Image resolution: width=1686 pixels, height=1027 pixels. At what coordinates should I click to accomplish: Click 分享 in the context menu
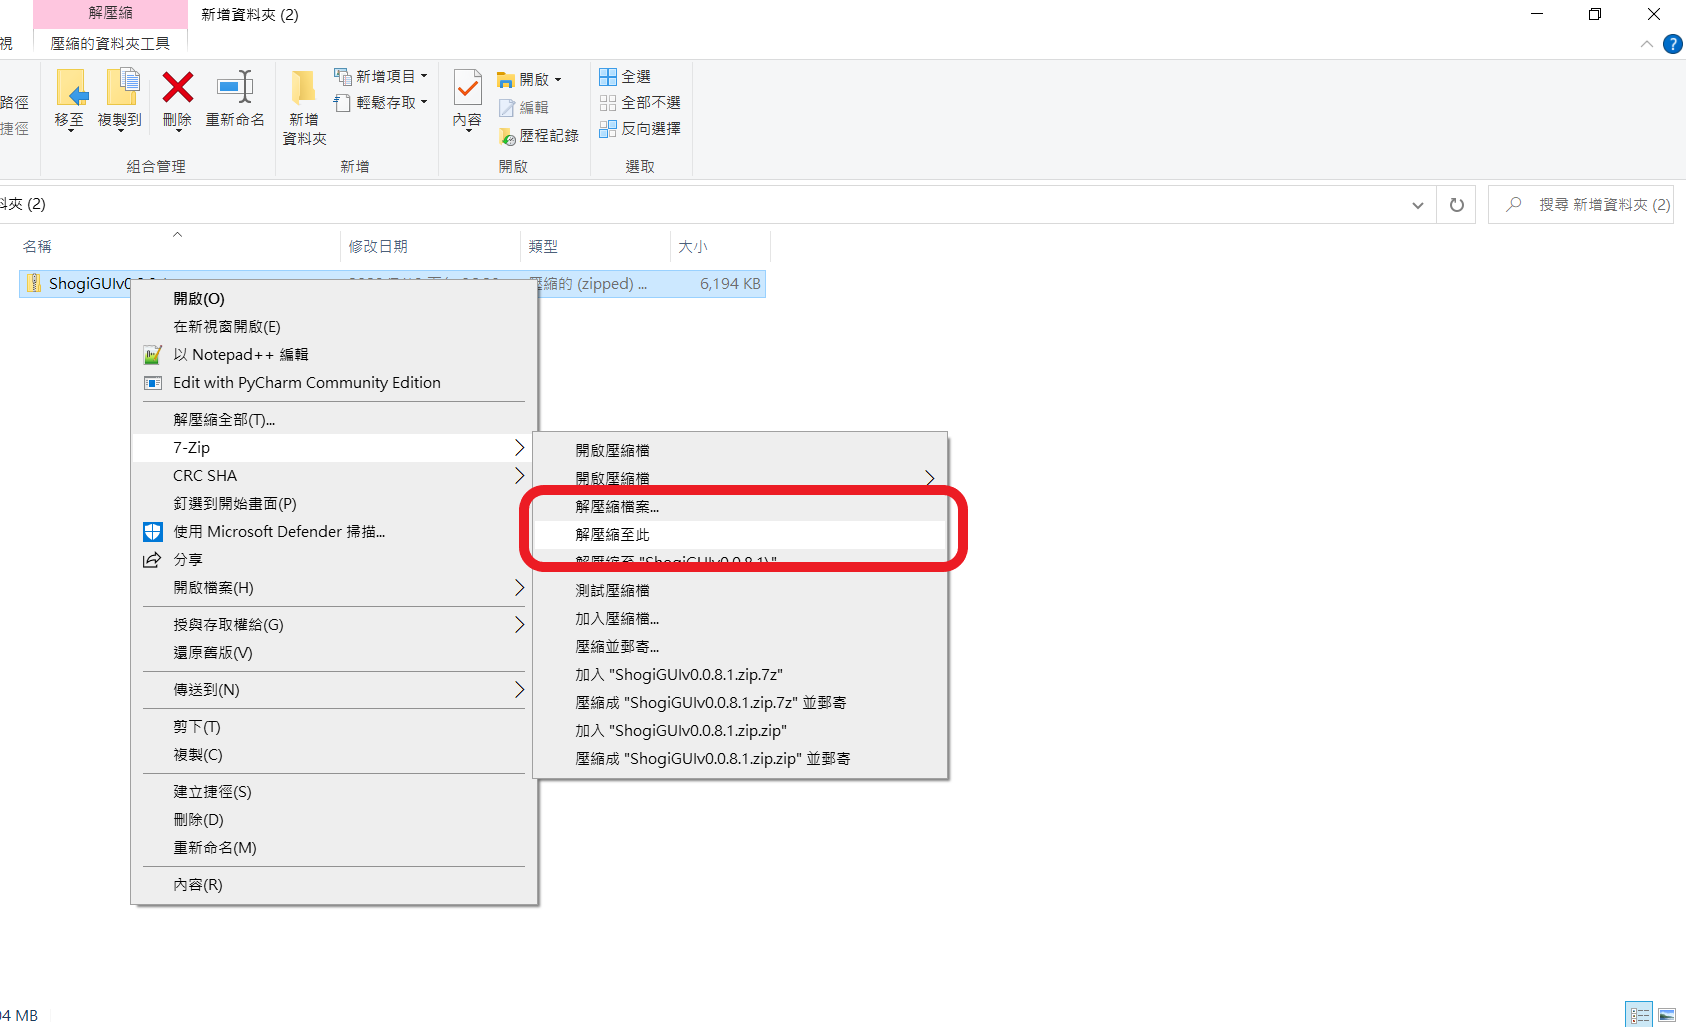[x=334, y=560]
